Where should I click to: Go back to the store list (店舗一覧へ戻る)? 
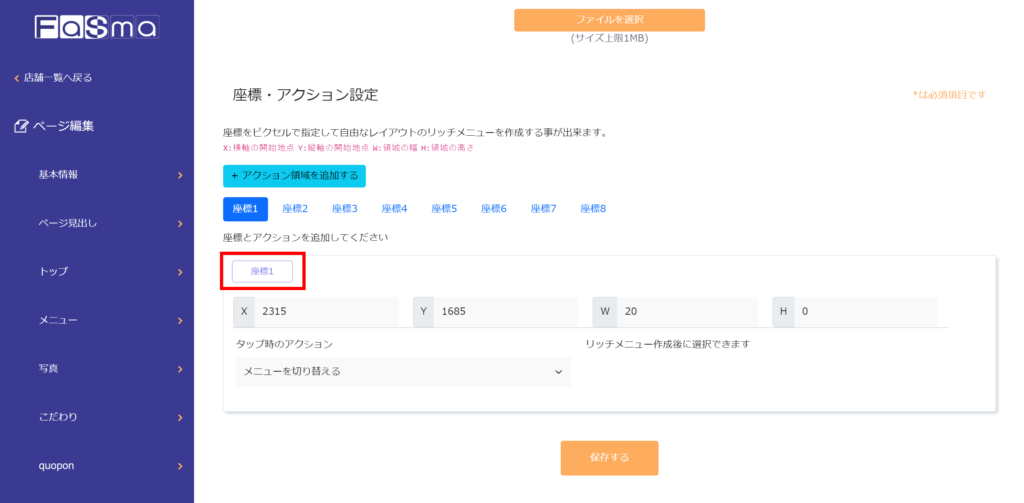point(55,78)
